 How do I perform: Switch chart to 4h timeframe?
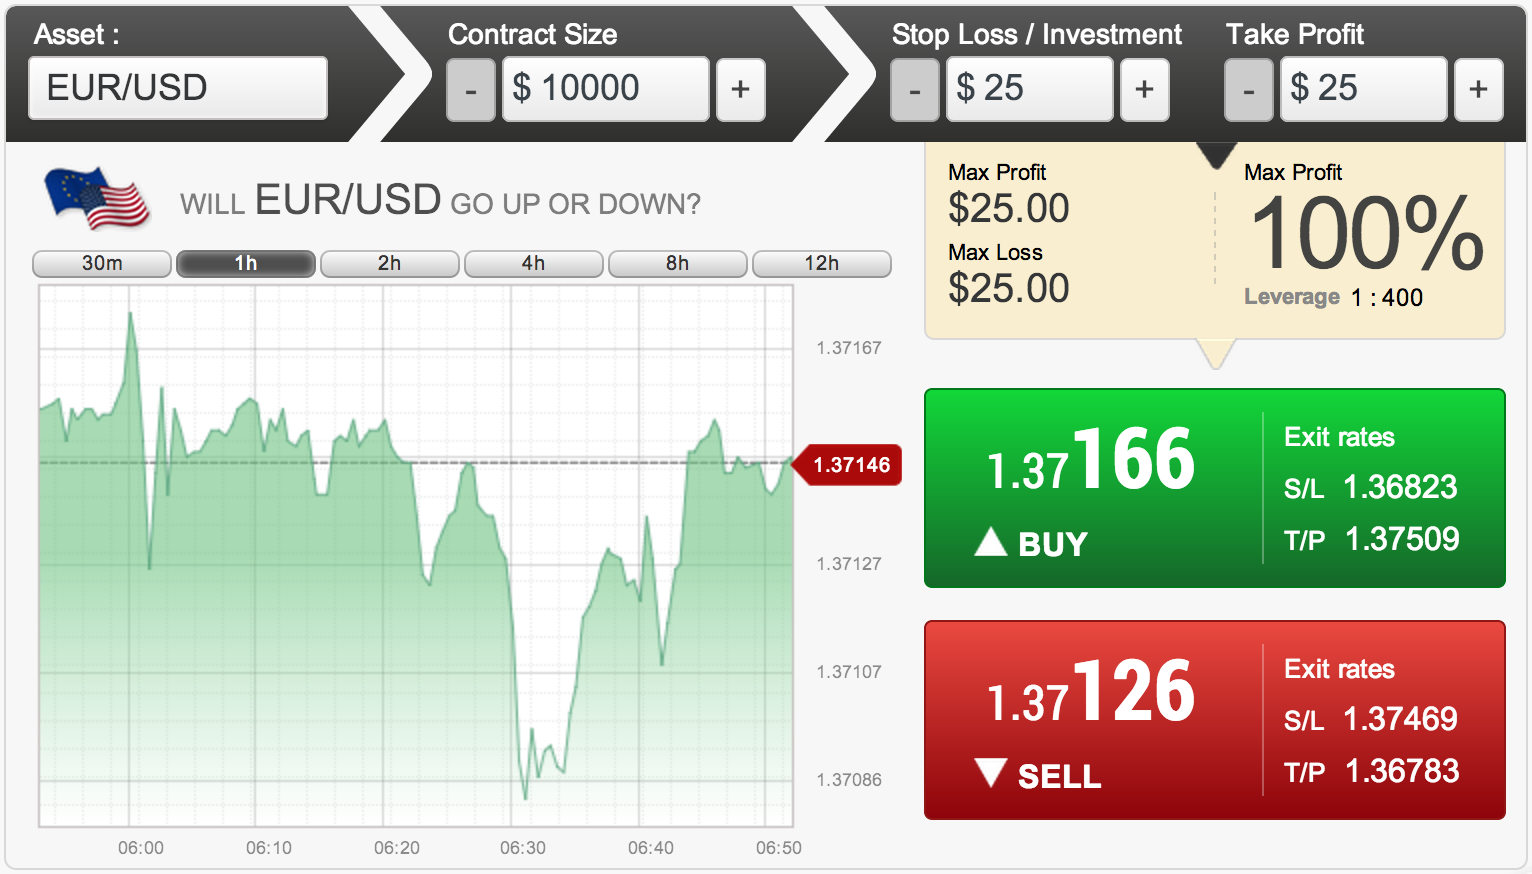(533, 263)
